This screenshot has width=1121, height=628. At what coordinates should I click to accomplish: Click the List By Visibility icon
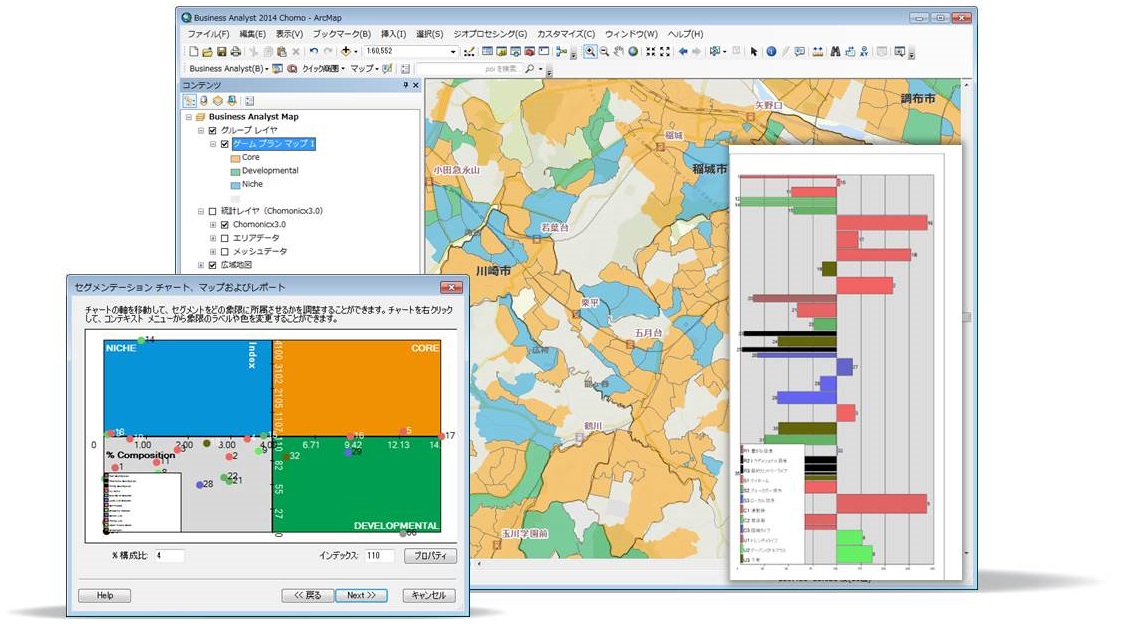point(218,101)
